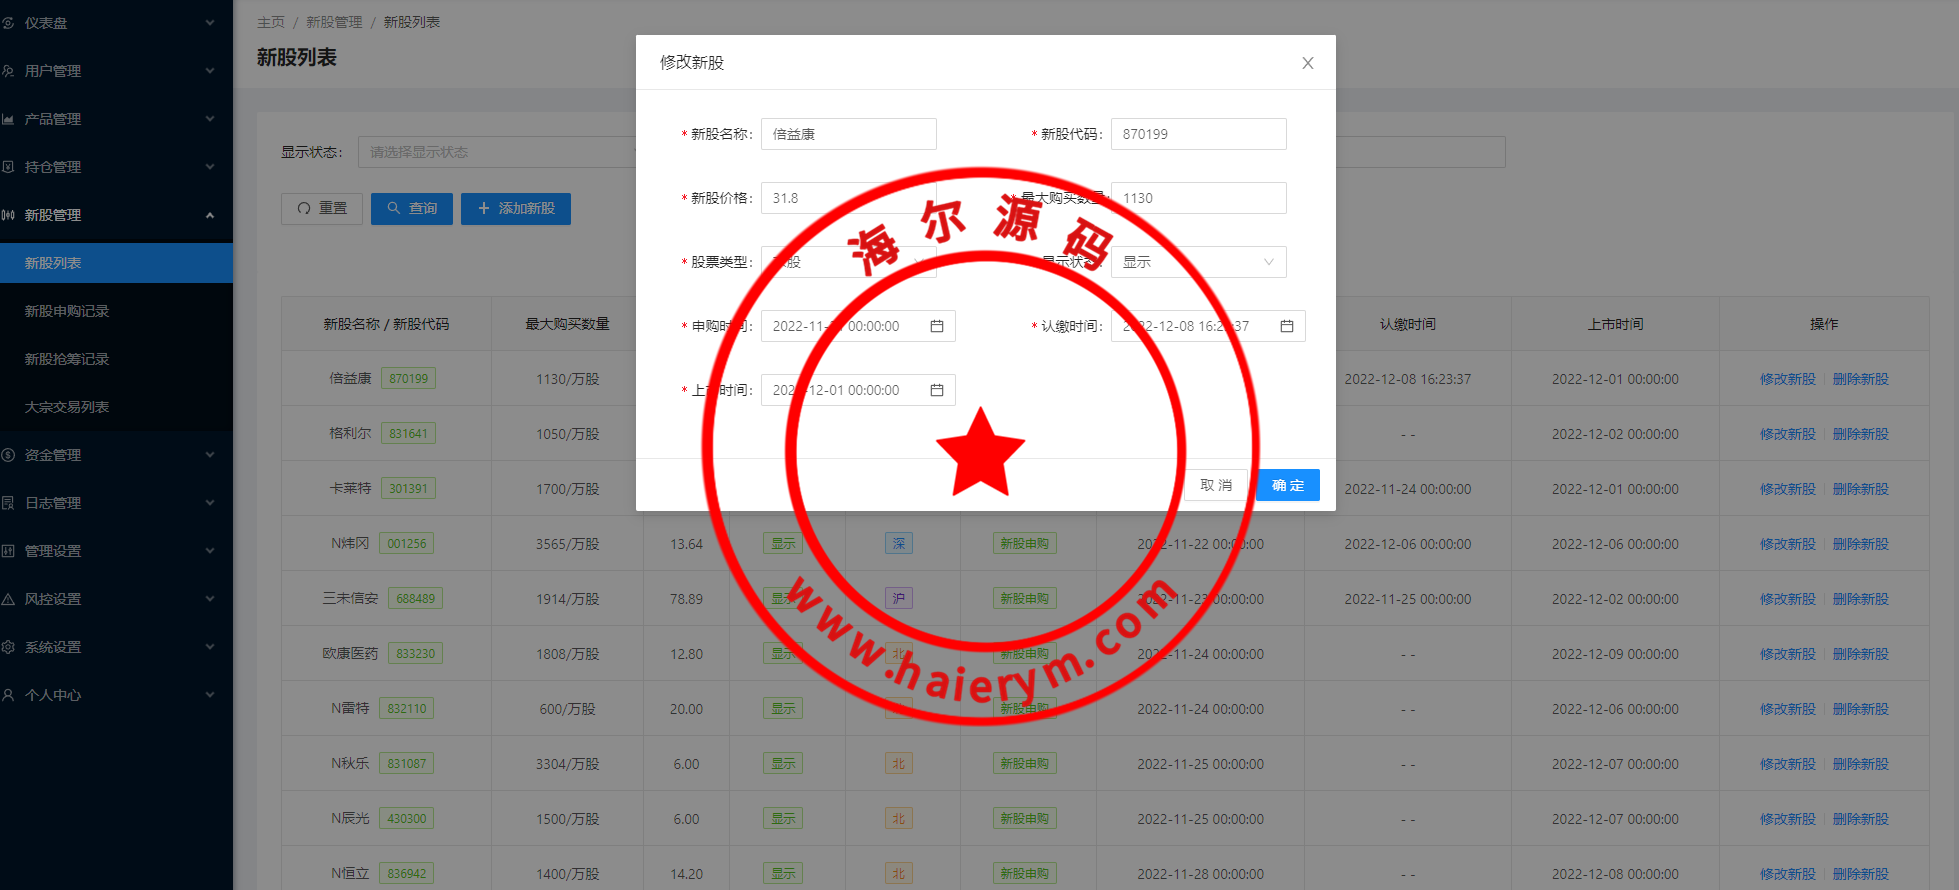Go to 大宗交易列表 page
The image size is (1959, 890).
pos(67,407)
